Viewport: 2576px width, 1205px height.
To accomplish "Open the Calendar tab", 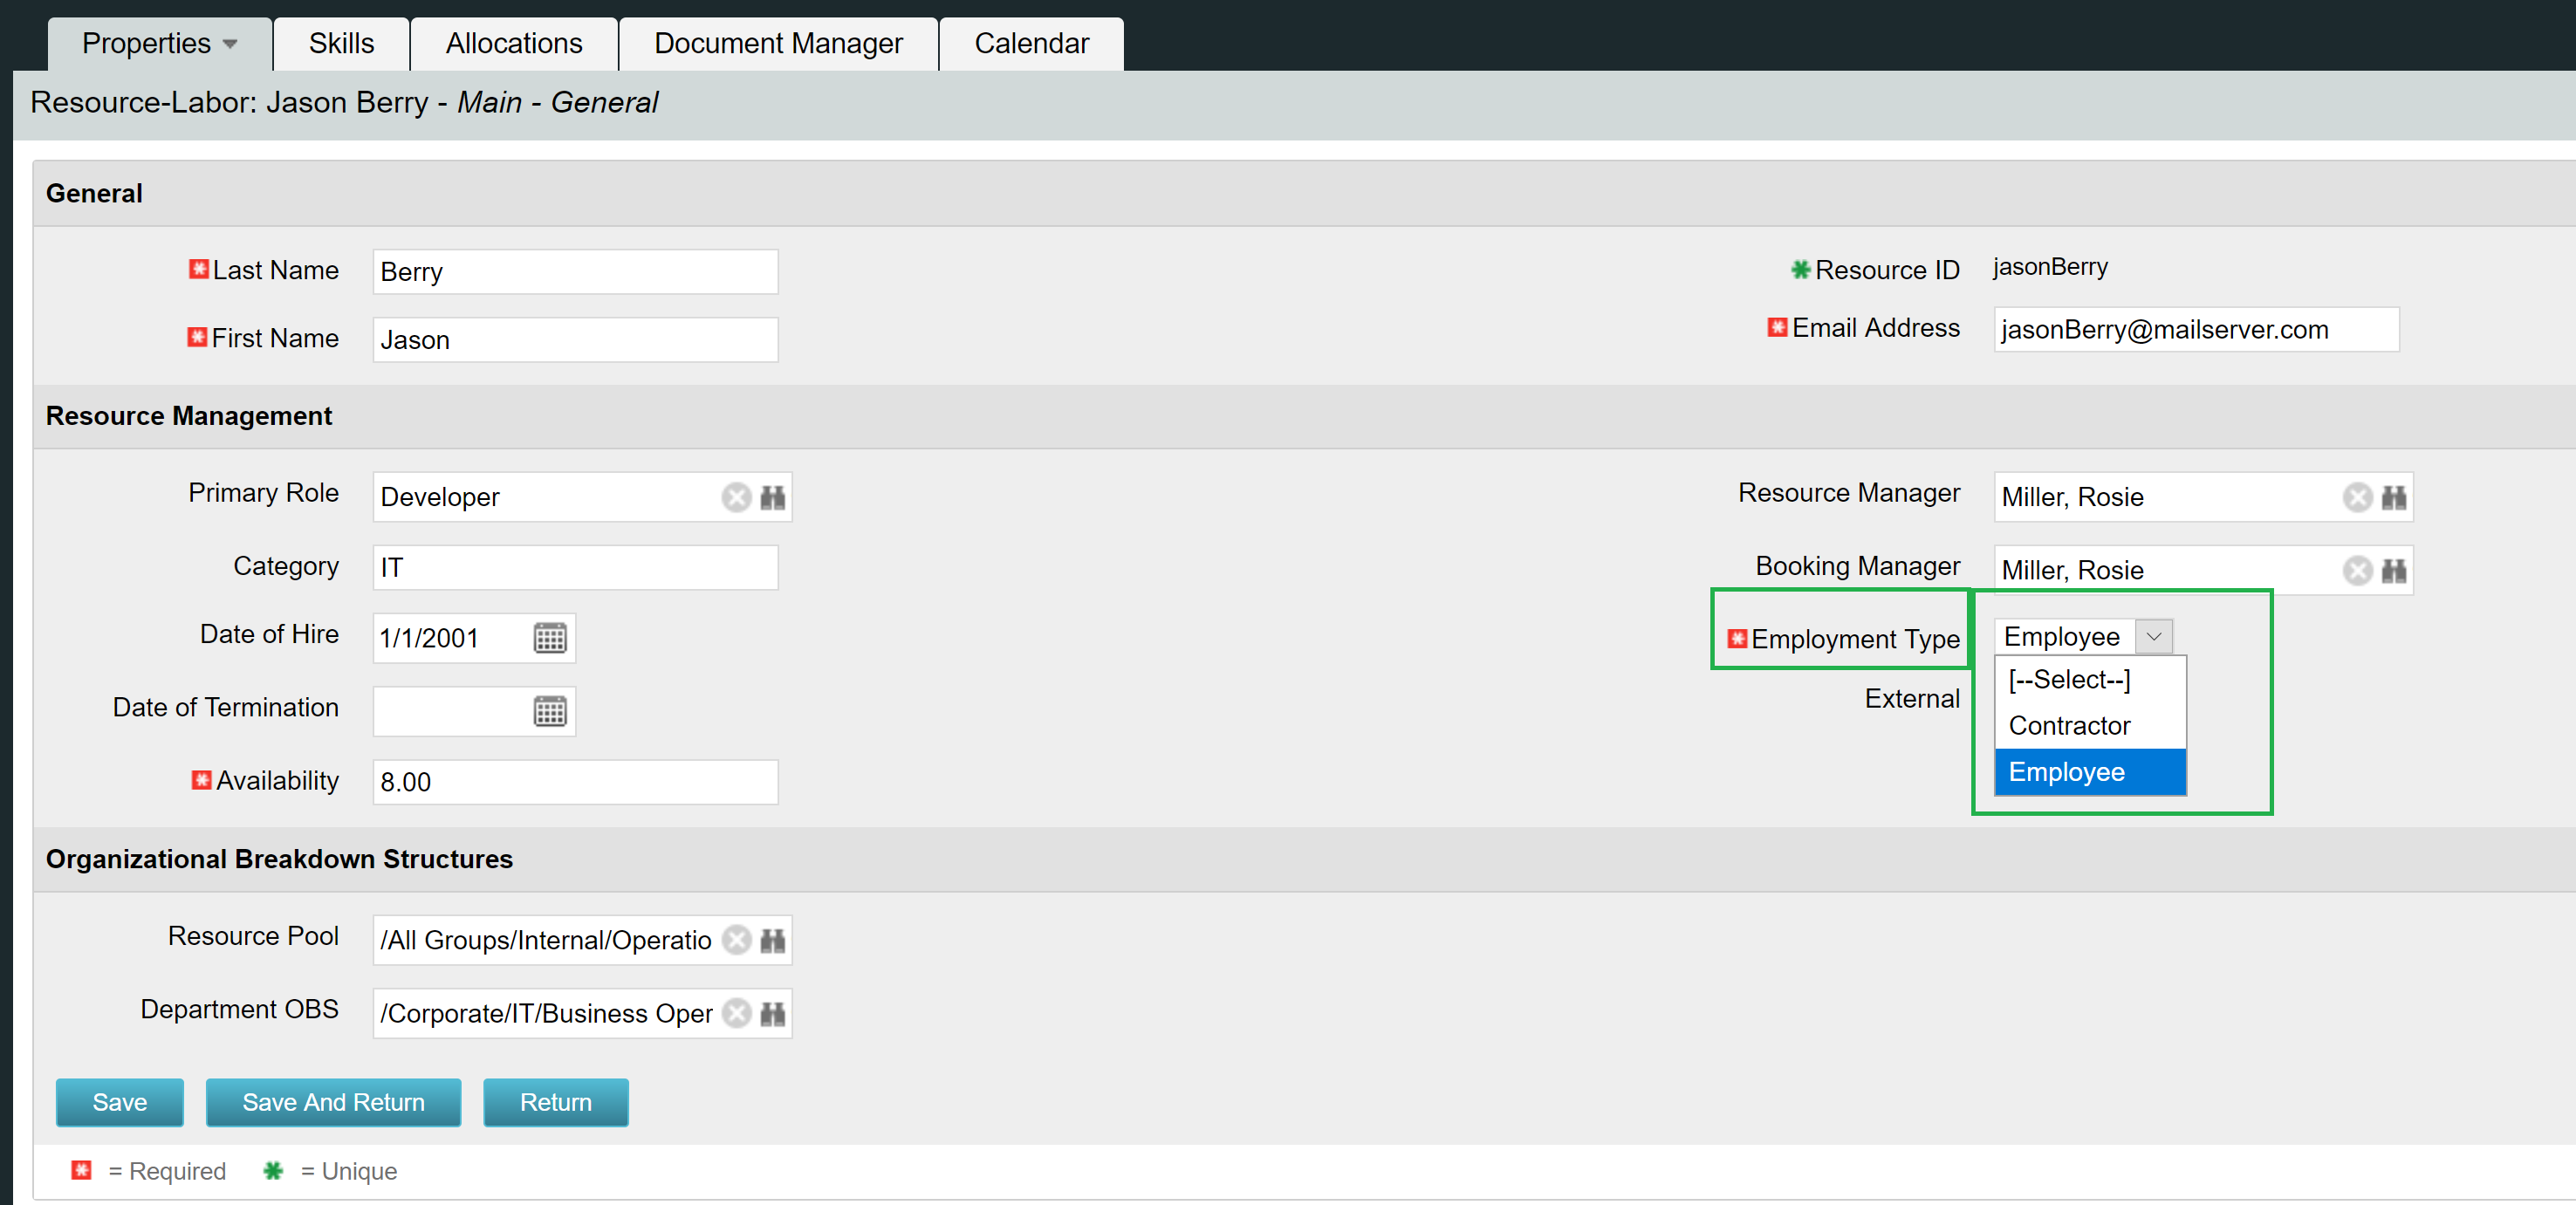I will click(x=1031, y=44).
